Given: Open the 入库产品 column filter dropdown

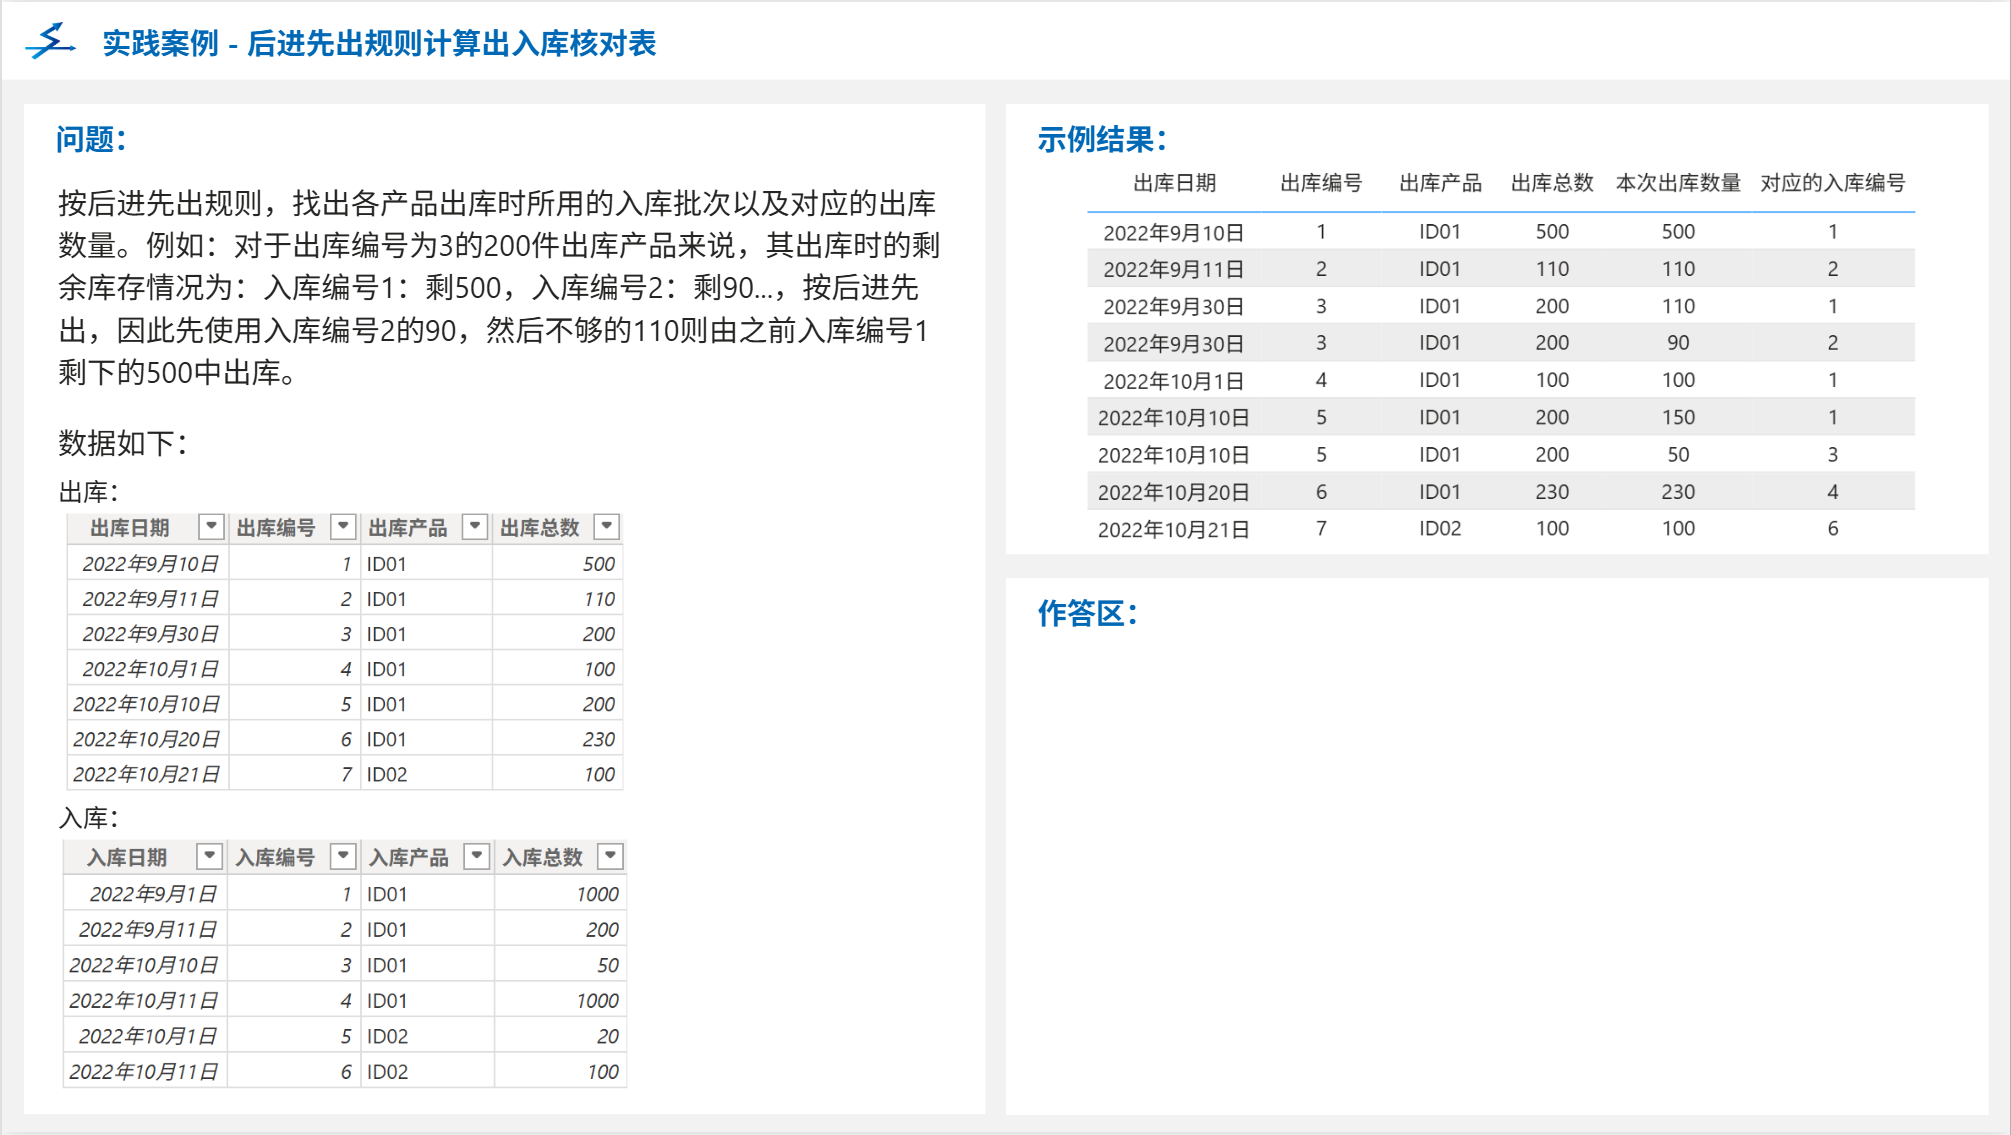Looking at the screenshot, I should click(477, 856).
